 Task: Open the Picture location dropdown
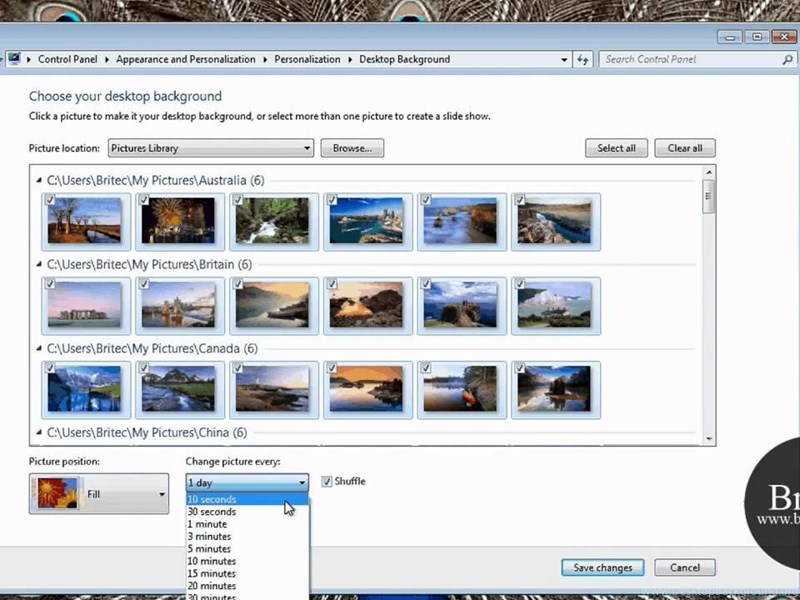point(211,148)
